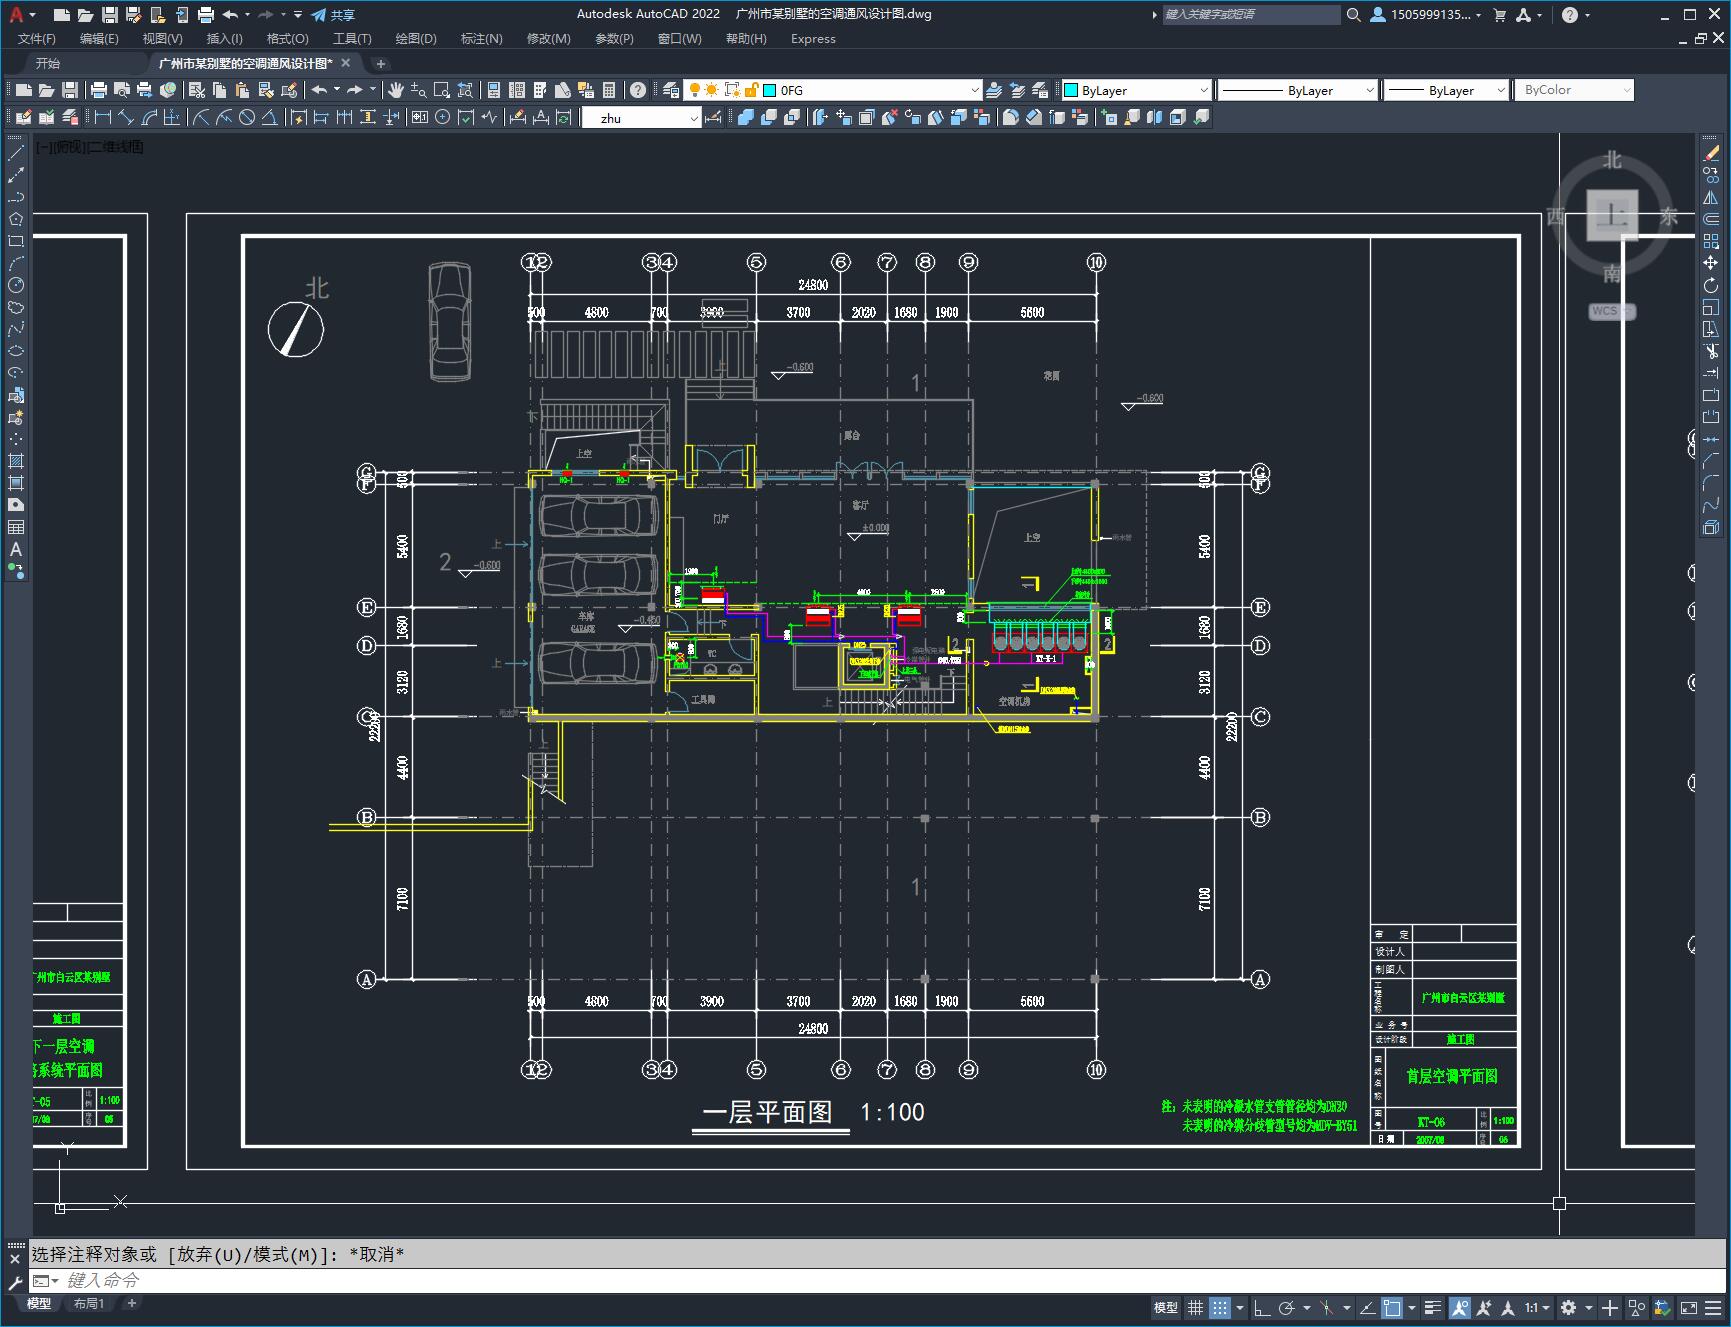Select the Line draw tool
The width and height of the screenshot is (1731, 1327).
(16, 153)
